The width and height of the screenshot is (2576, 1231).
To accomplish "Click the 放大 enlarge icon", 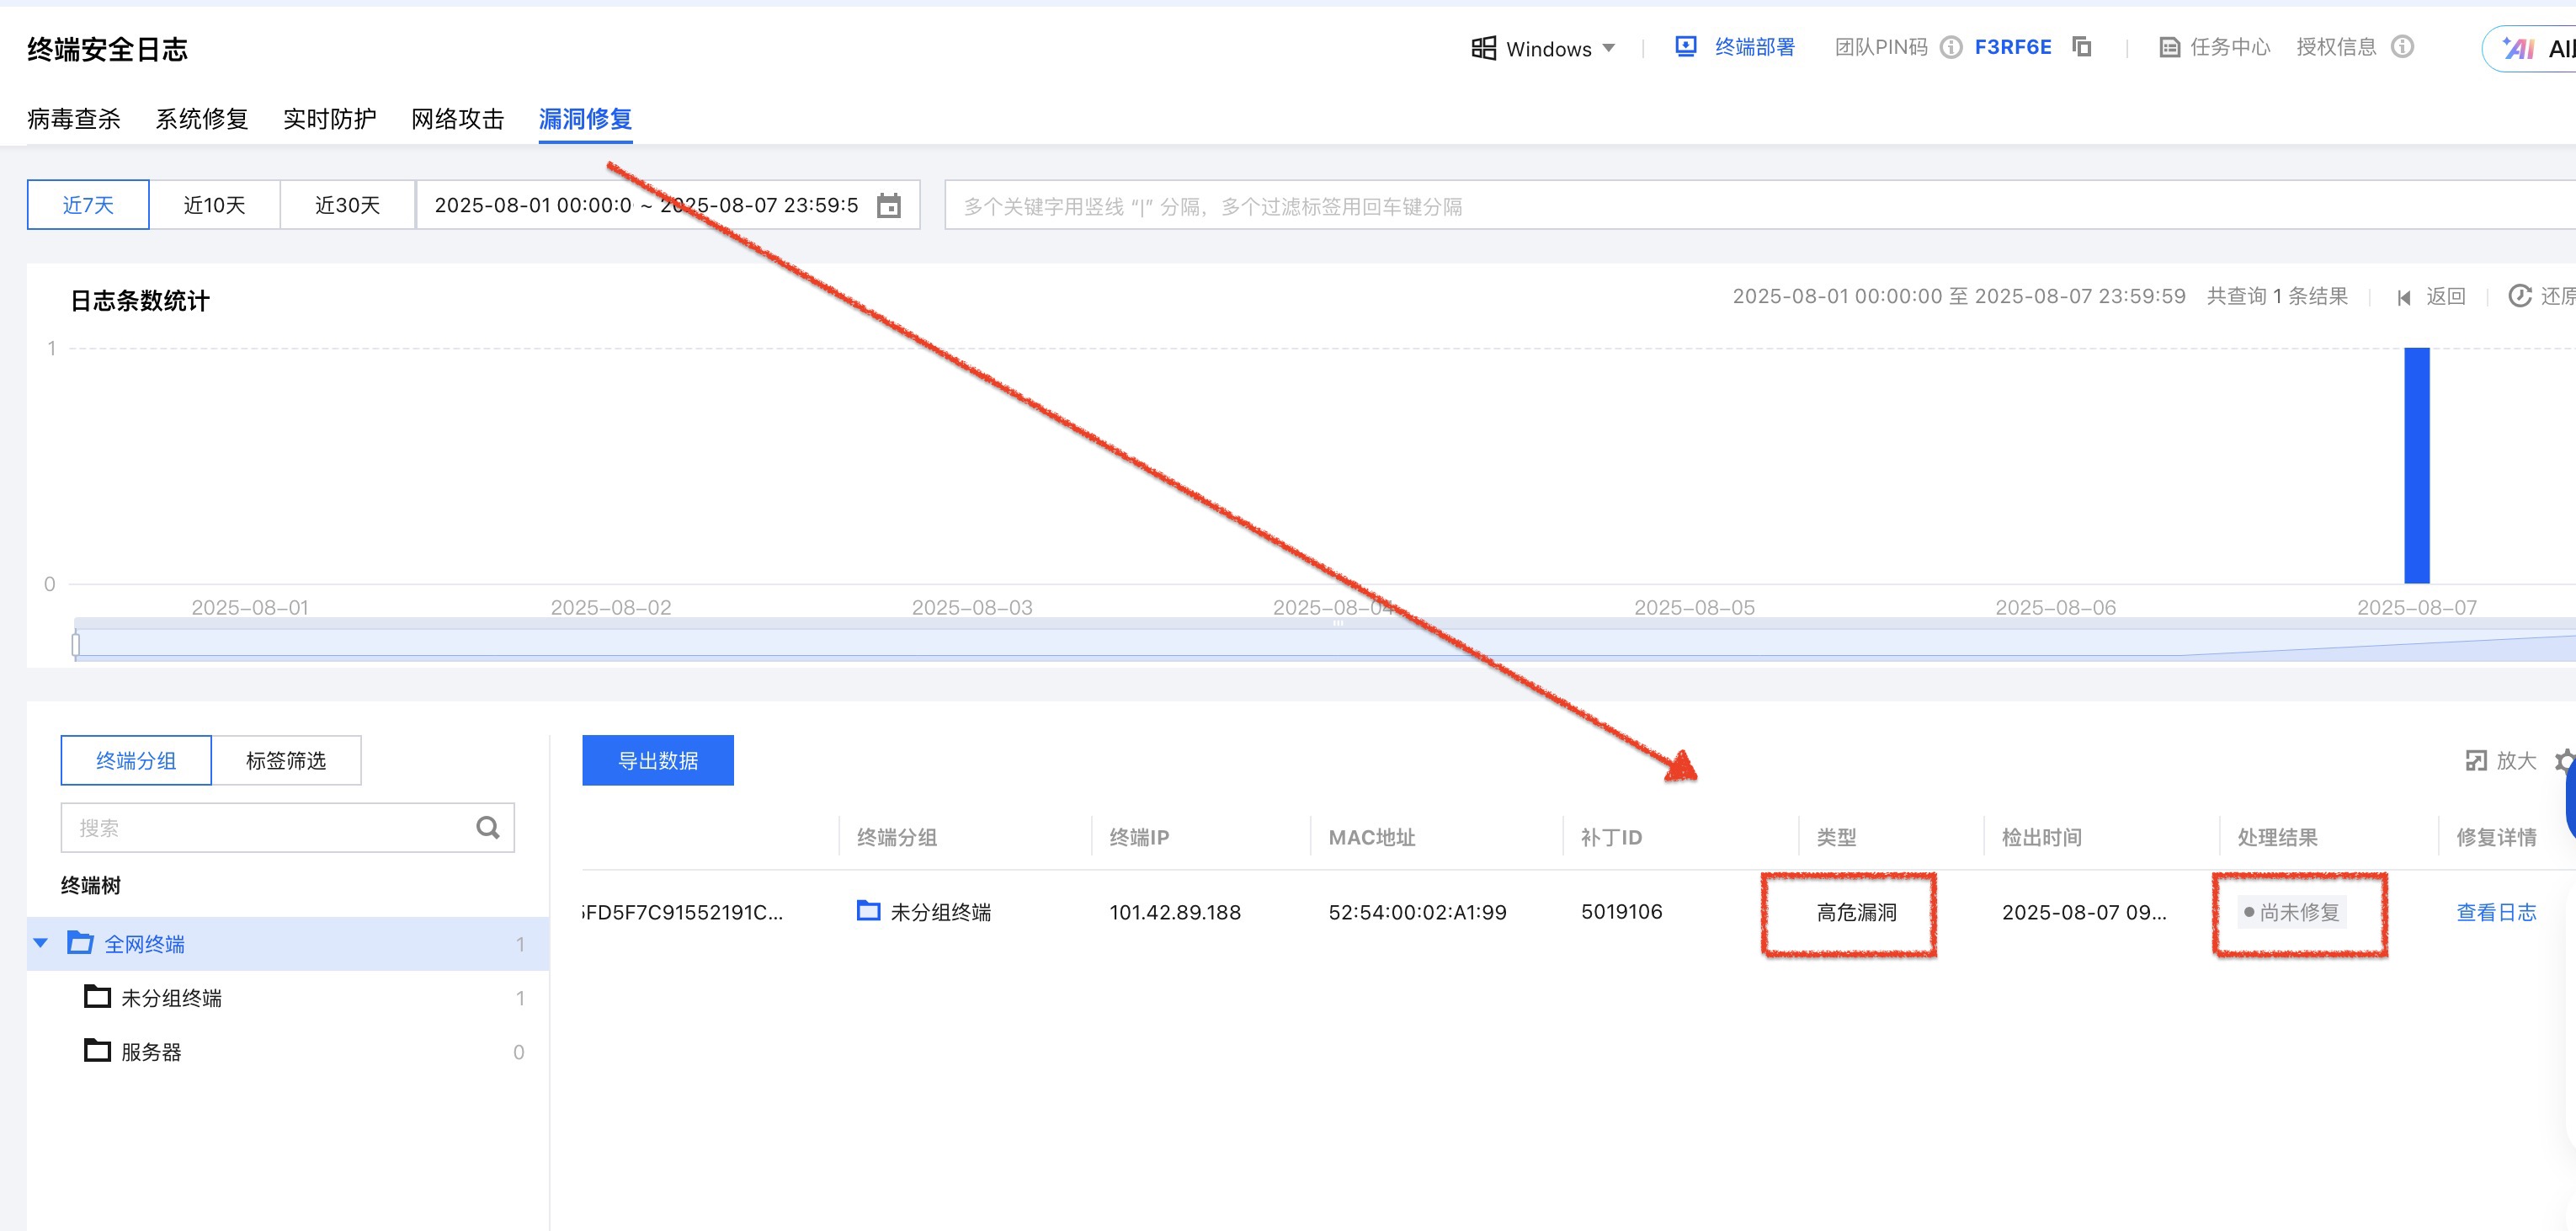I will coord(2475,761).
